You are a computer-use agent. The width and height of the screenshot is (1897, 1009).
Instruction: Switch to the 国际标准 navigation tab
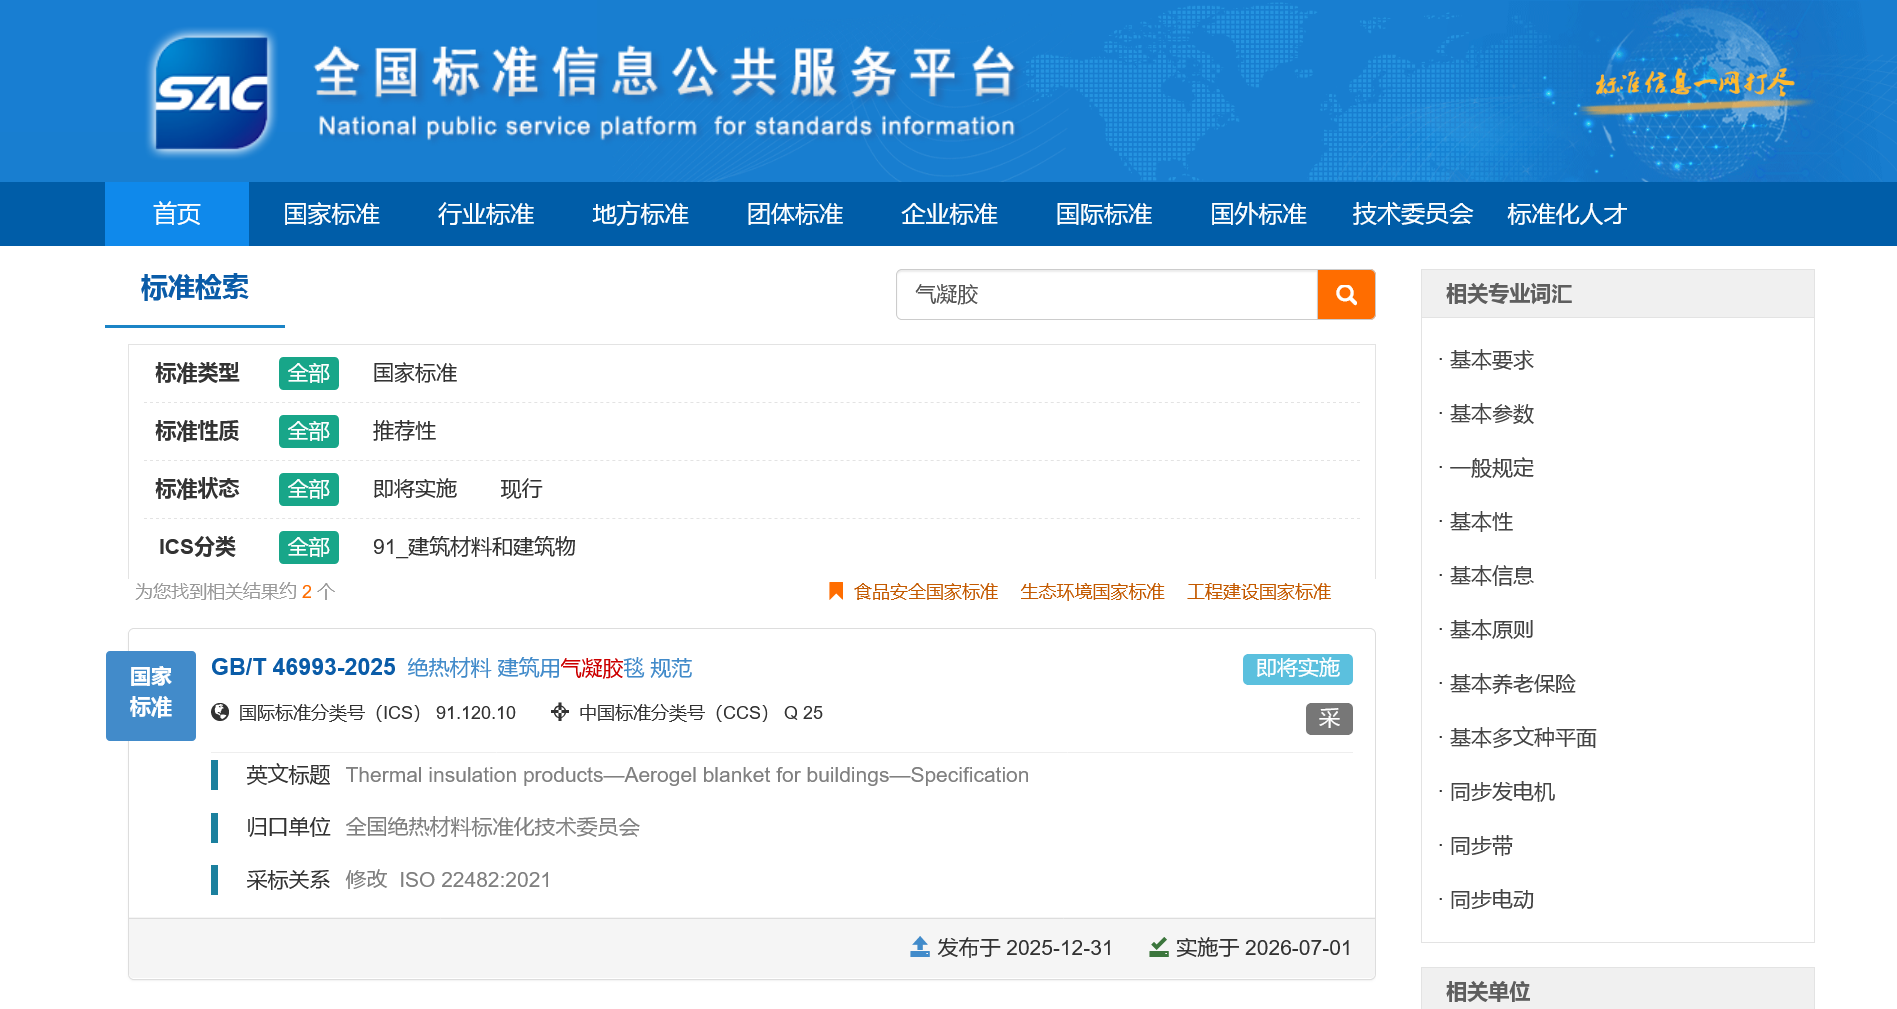[1103, 214]
